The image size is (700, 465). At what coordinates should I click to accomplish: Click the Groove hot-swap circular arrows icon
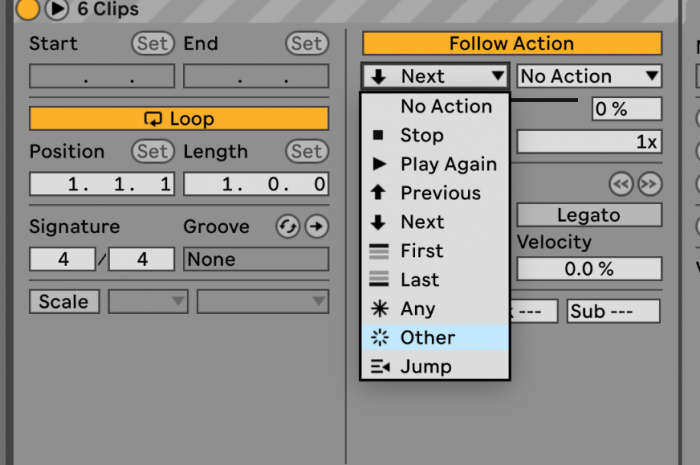point(288,226)
